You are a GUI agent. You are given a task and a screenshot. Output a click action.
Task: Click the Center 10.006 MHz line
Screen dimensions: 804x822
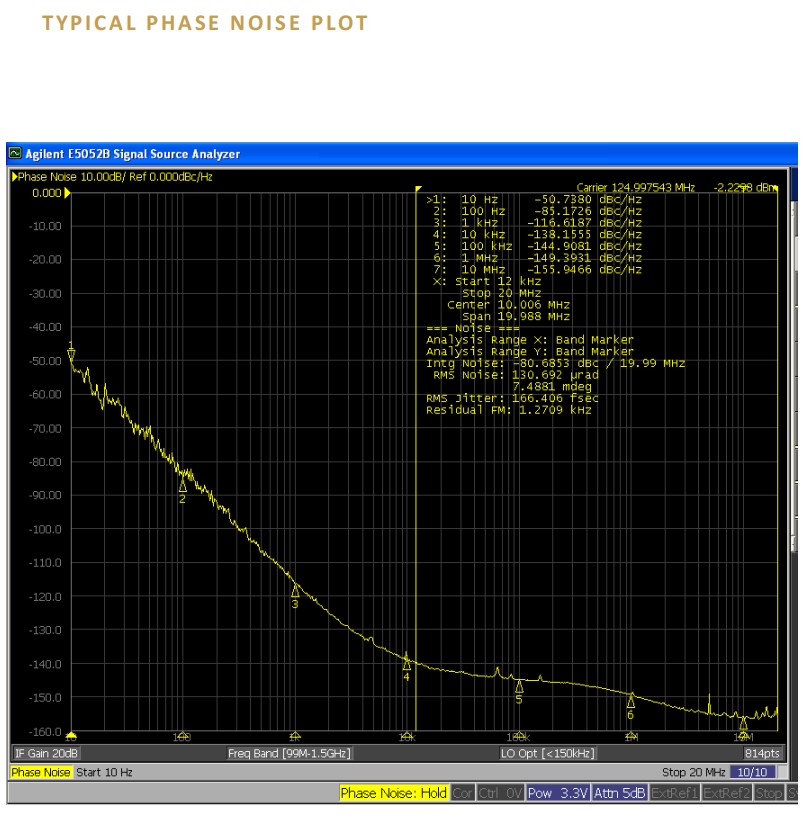508,305
